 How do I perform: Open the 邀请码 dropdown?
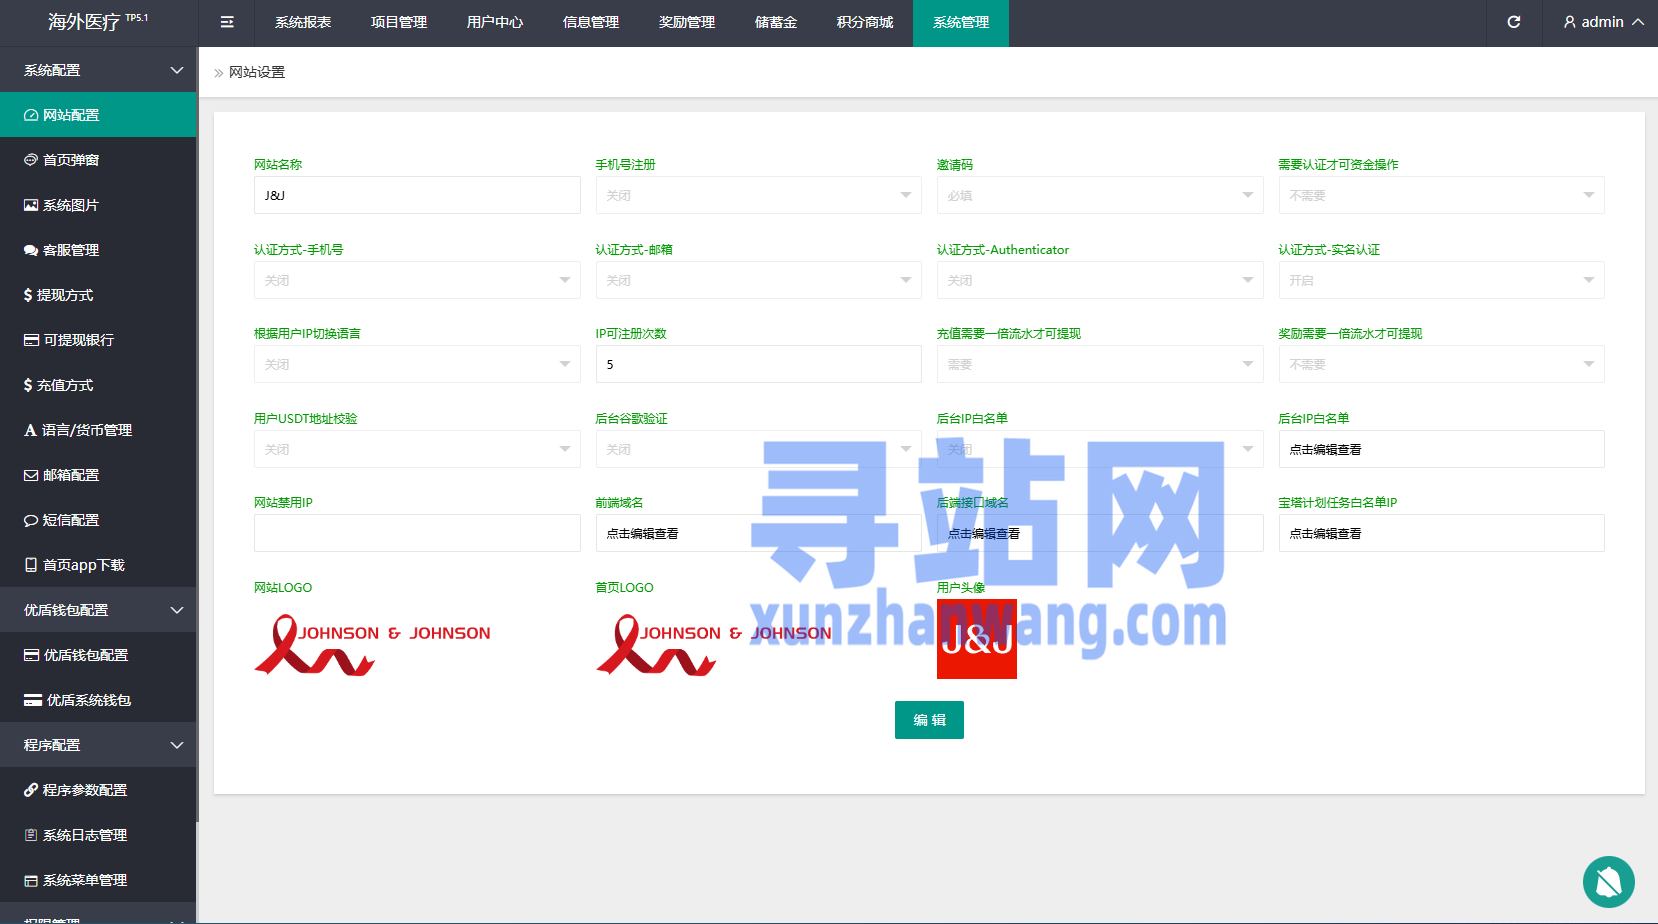(x=1100, y=195)
